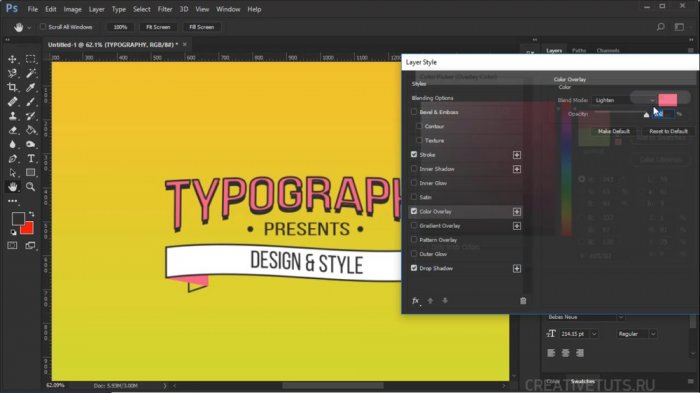Enable the Satin checkbox
Viewport: 700px width, 393px height.
(x=414, y=197)
